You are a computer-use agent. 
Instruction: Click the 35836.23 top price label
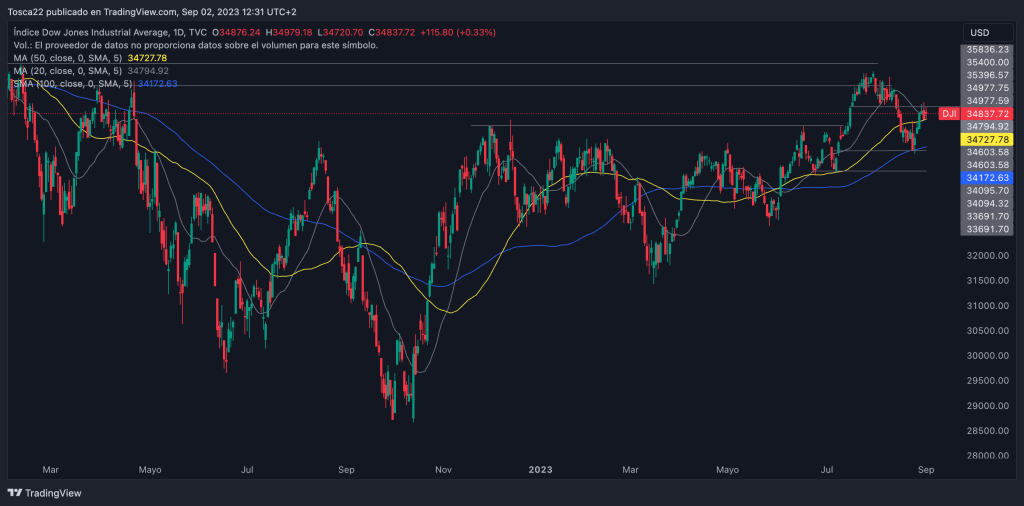(x=988, y=49)
